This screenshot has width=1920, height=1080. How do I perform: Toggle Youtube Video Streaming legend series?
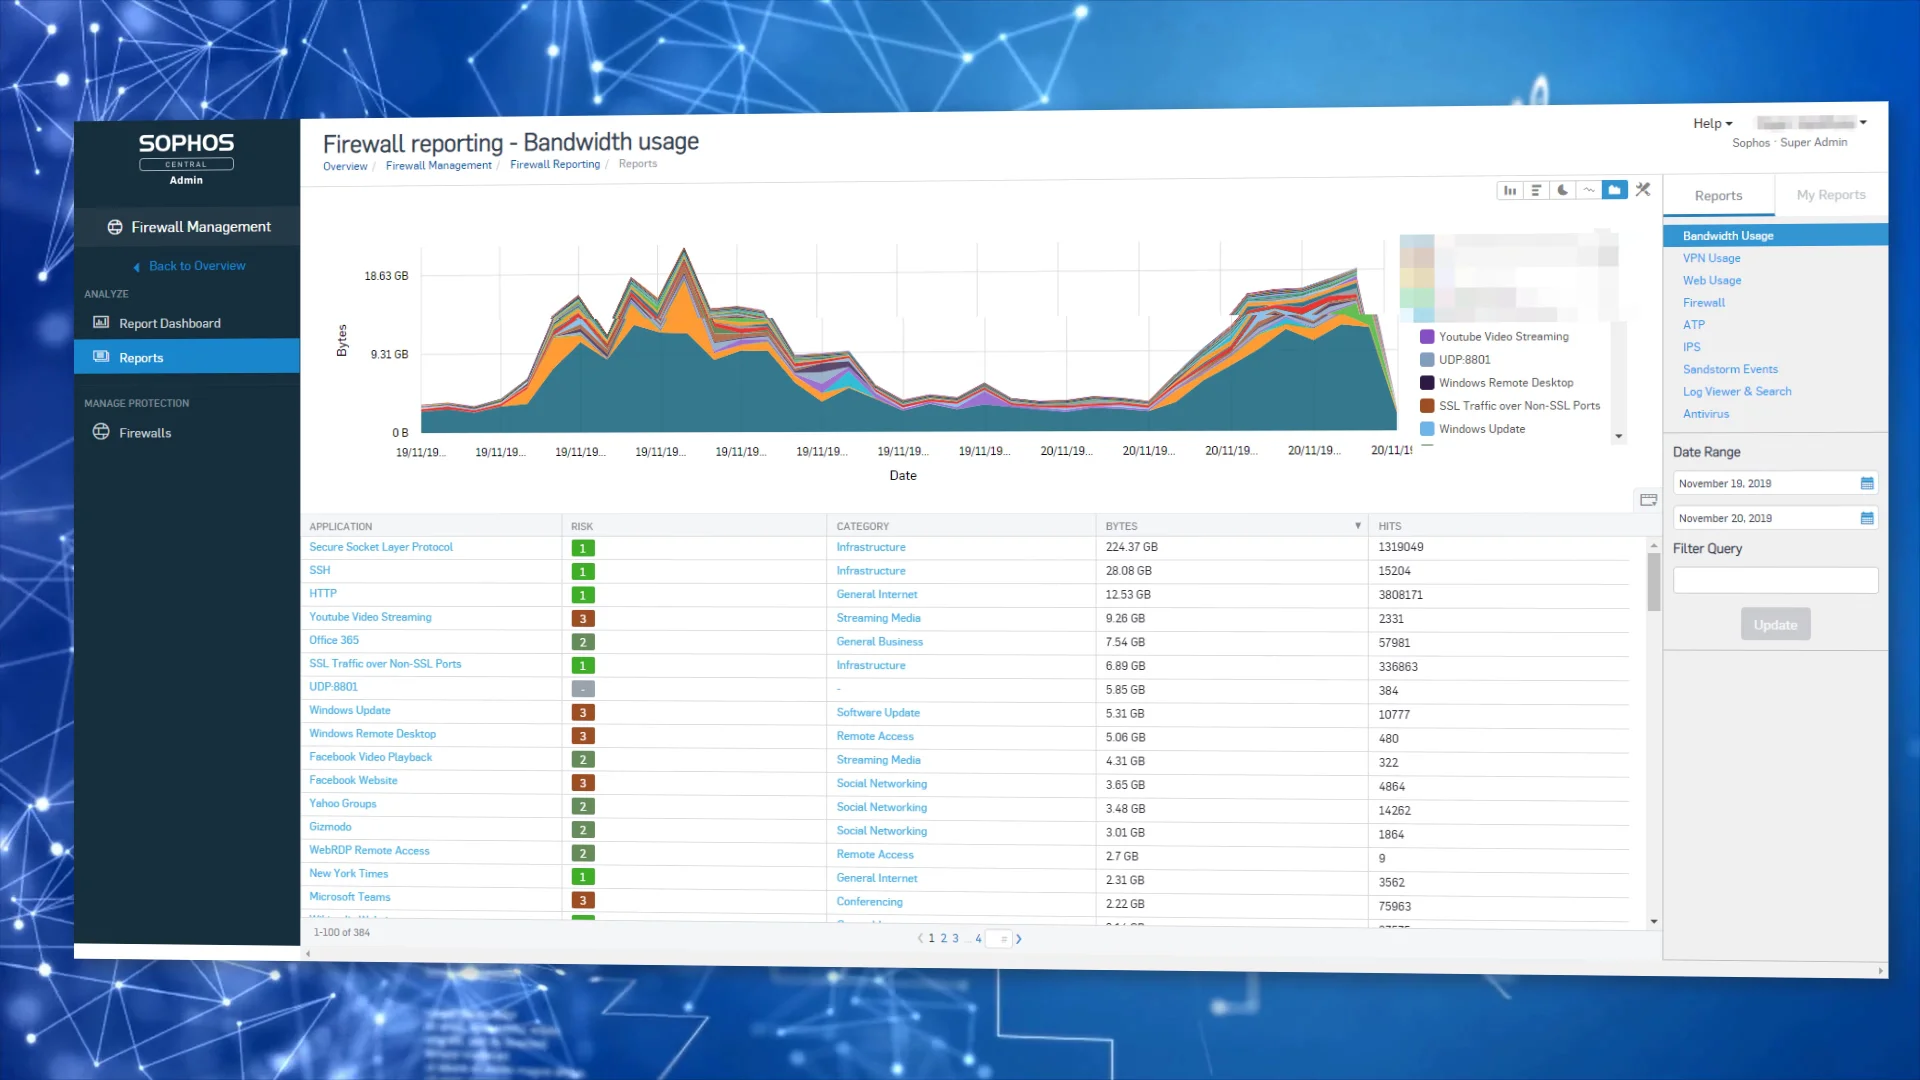coord(1503,337)
